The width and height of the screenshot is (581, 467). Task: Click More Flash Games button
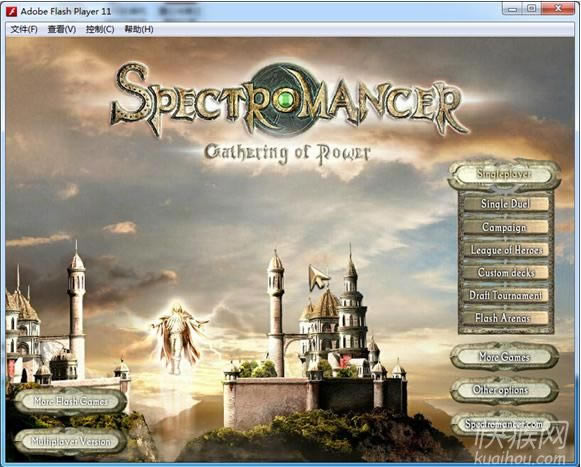[70, 401]
